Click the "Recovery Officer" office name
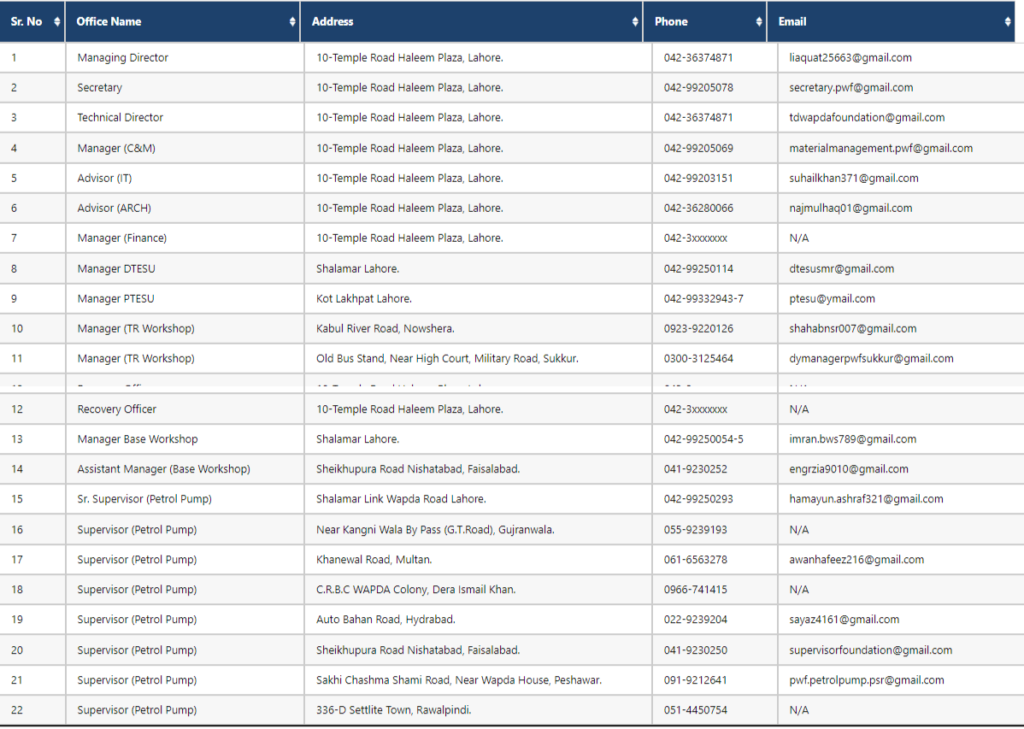This screenshot has width=1024, height=729. tap(117, 410)
